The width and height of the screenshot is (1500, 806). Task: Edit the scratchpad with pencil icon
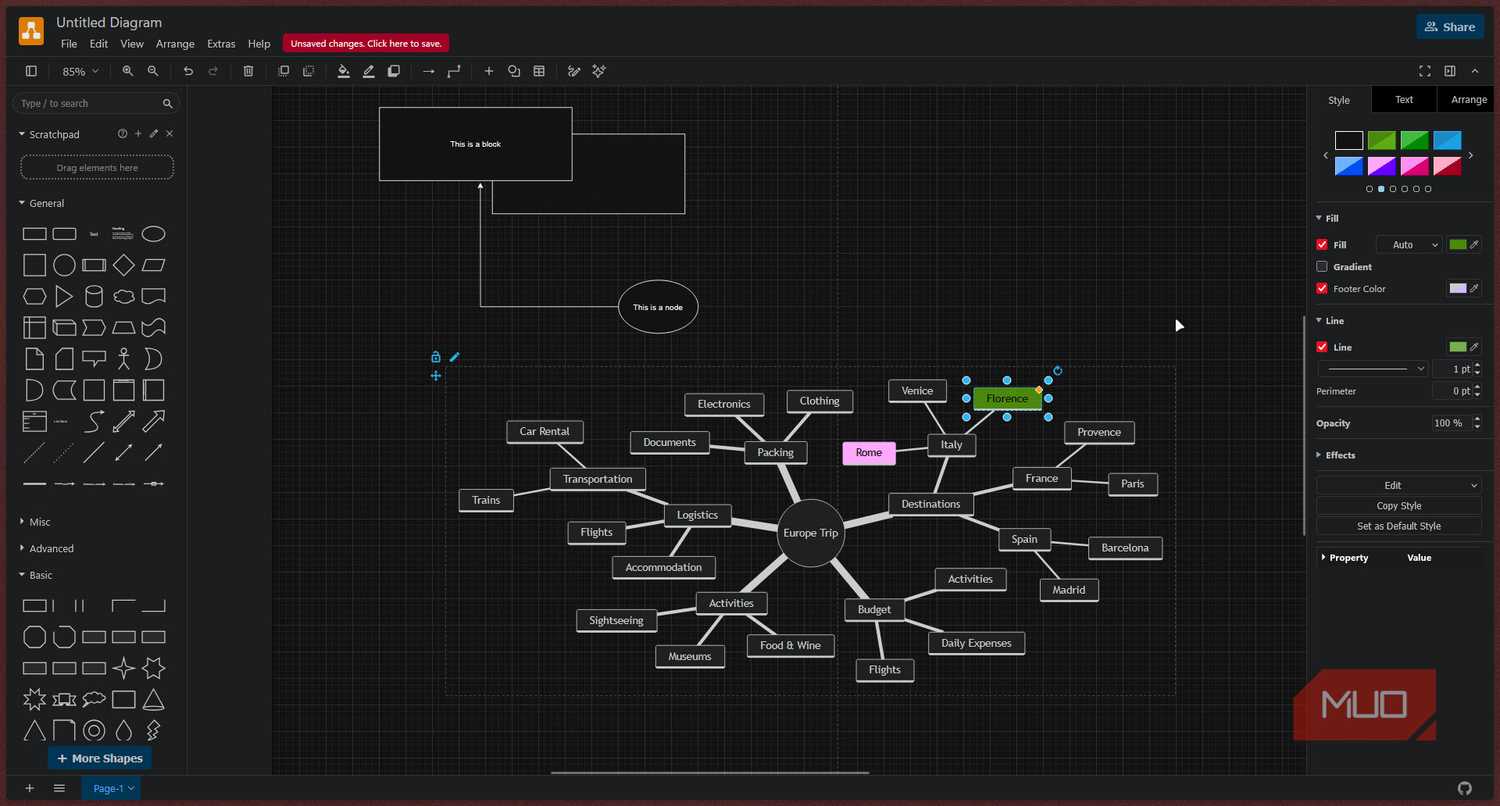(154, 134)
